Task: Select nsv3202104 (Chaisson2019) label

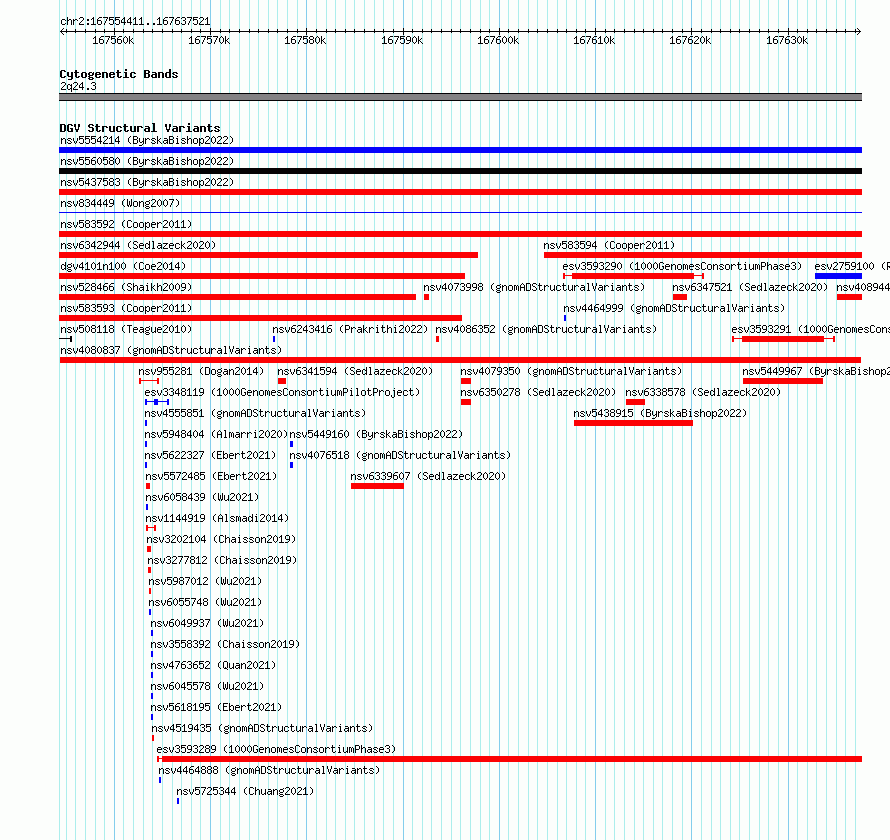Action: click(221, 539)
